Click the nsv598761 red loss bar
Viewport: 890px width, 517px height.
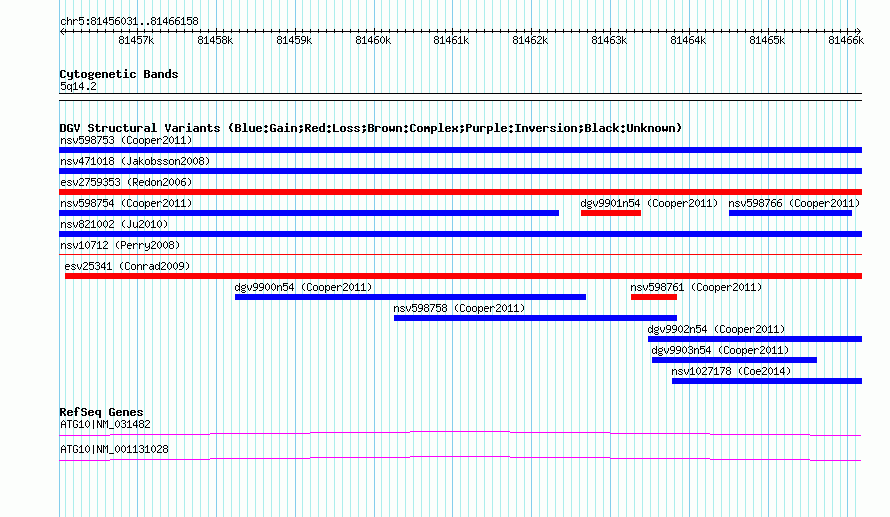tap(654, 297)
